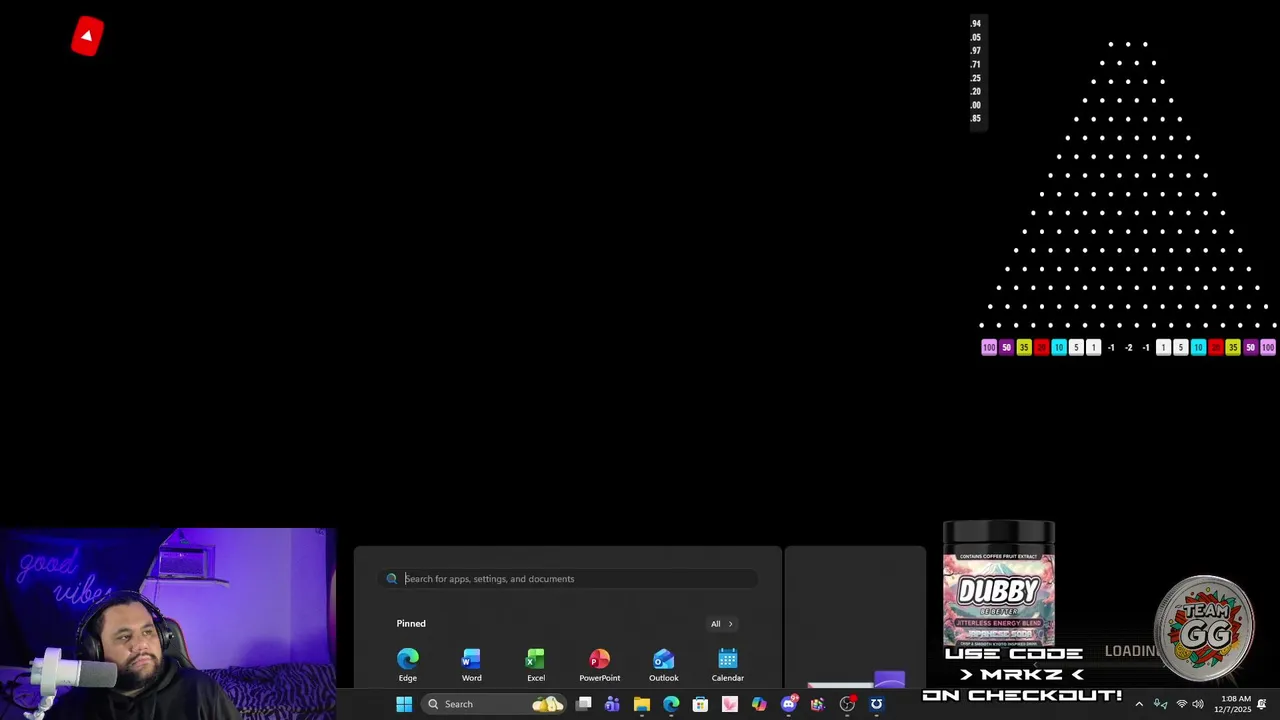Screen dimensions: 1280x720
Task: Click the taskbar Search box
Action: [x=494, y=704]
